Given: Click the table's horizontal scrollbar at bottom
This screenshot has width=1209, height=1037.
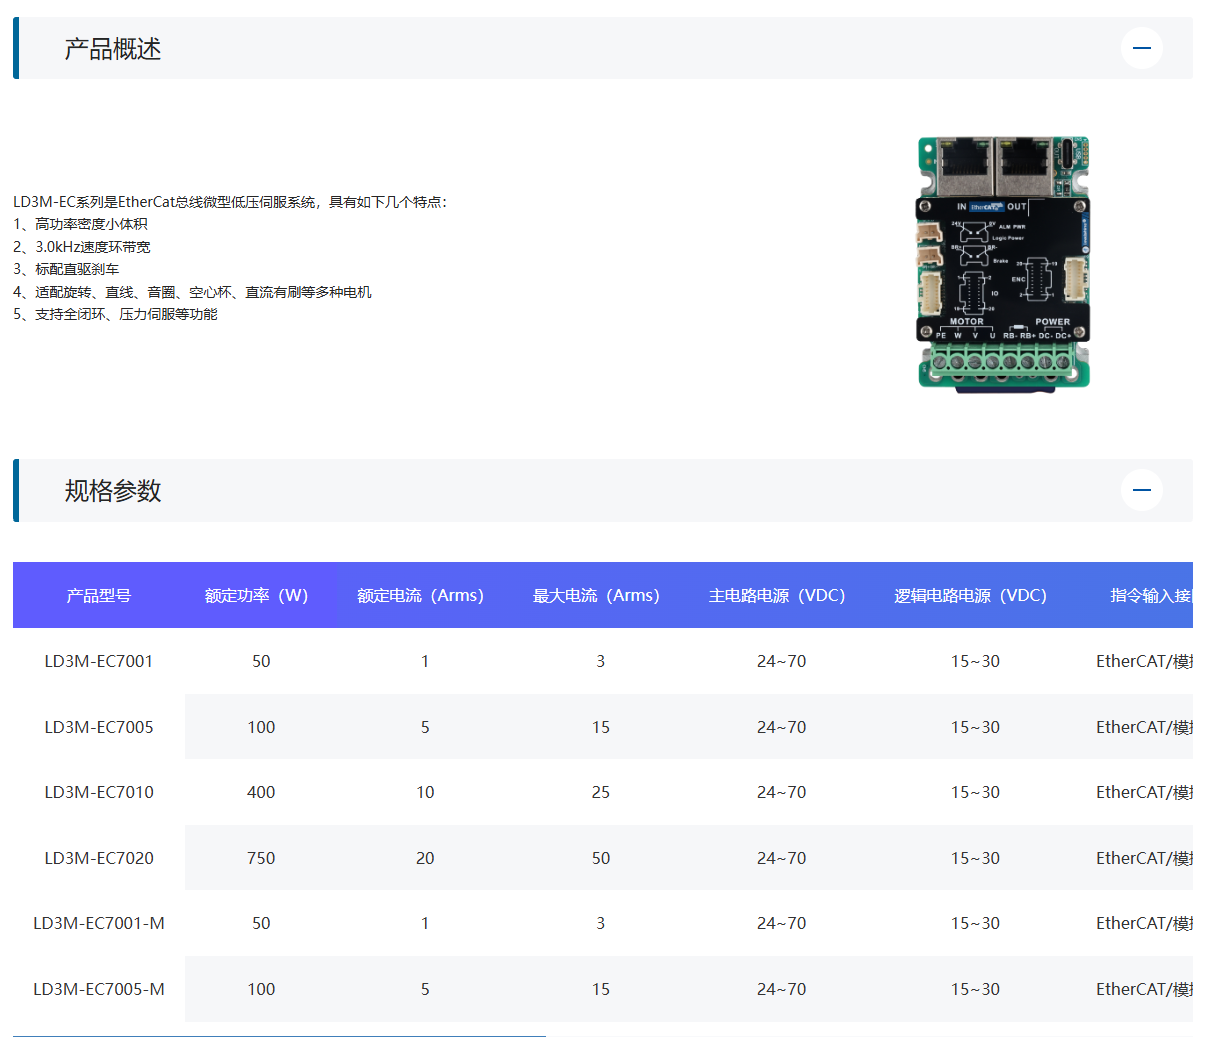Looking at the screenshot, I should [279, 1035].
